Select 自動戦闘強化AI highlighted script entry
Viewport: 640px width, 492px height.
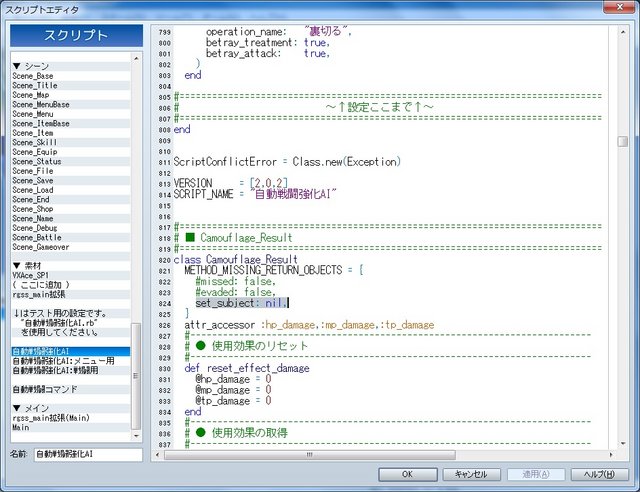tap(71, 351)
